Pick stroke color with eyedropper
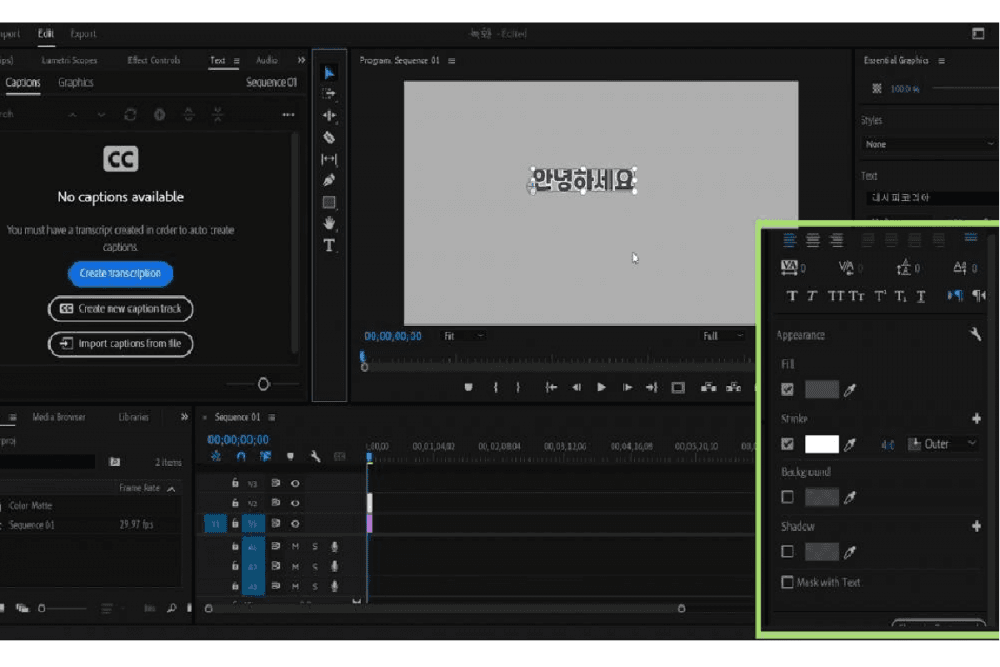This screenshot has width=1000, height=667. pyautogui.click(x=849, y=444)
